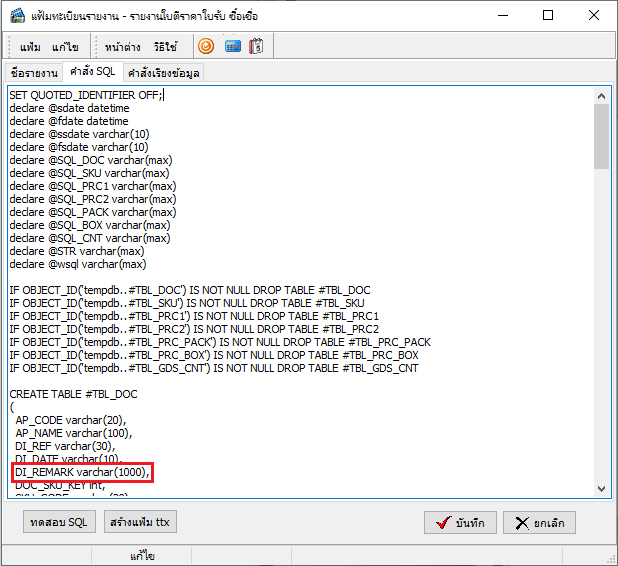Viewport: 618px width, 566px height.
Task: Switch to the คำสั่งเรียงข้อมูล tab
Action: (x=164, y=73)
